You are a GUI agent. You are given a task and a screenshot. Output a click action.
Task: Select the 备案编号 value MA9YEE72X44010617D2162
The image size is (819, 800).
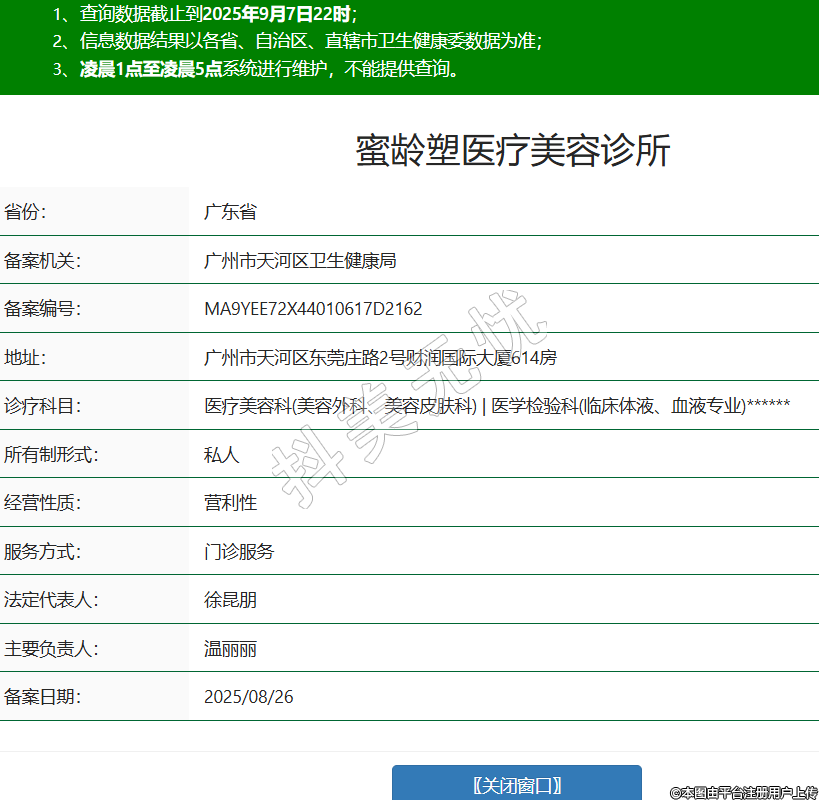(313, 309)
